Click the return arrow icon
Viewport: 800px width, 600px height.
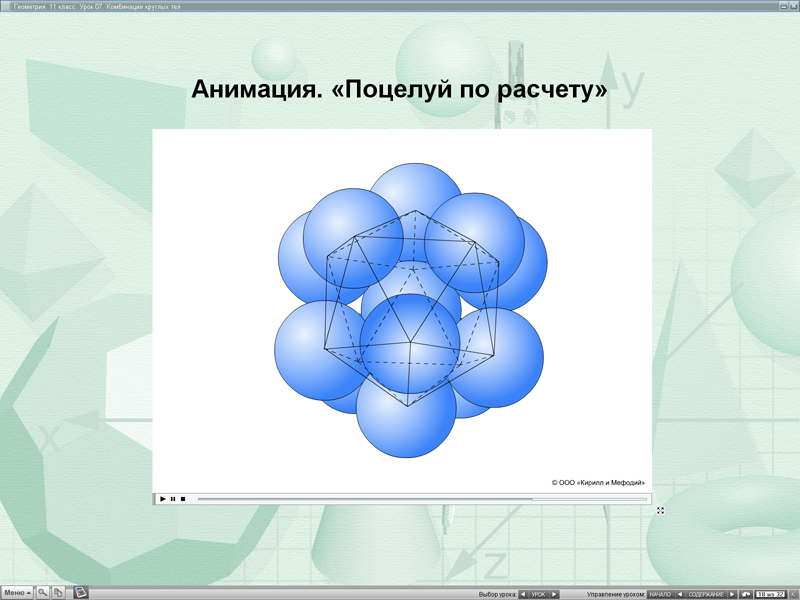[x=746, y=594]
